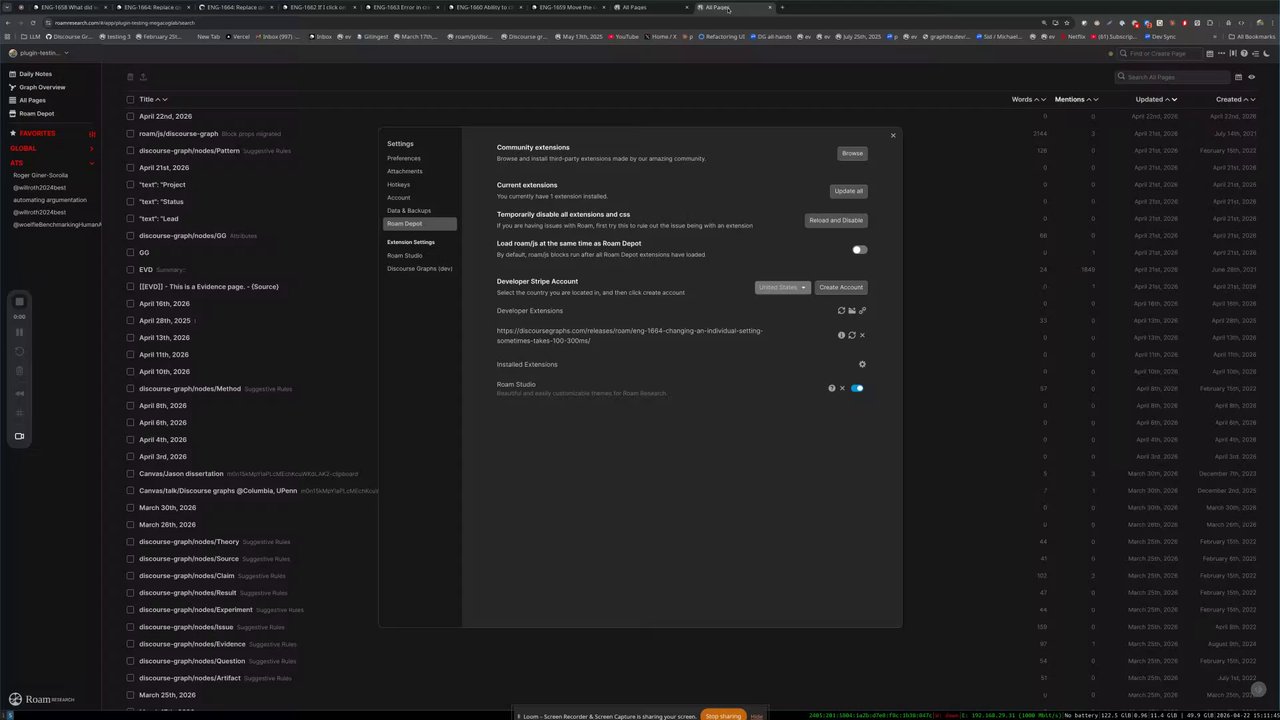Pause the Loom recording
This screenshot has height=720, width=1280.
[19, 332]
